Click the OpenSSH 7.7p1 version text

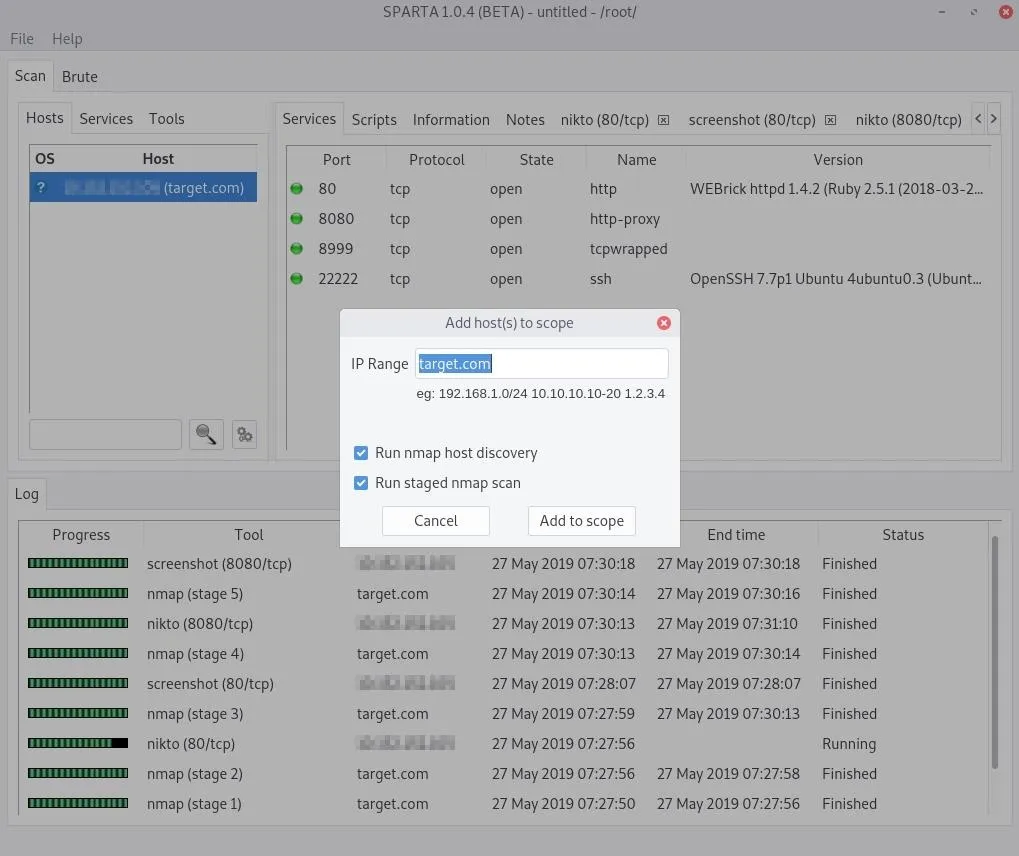836,279
